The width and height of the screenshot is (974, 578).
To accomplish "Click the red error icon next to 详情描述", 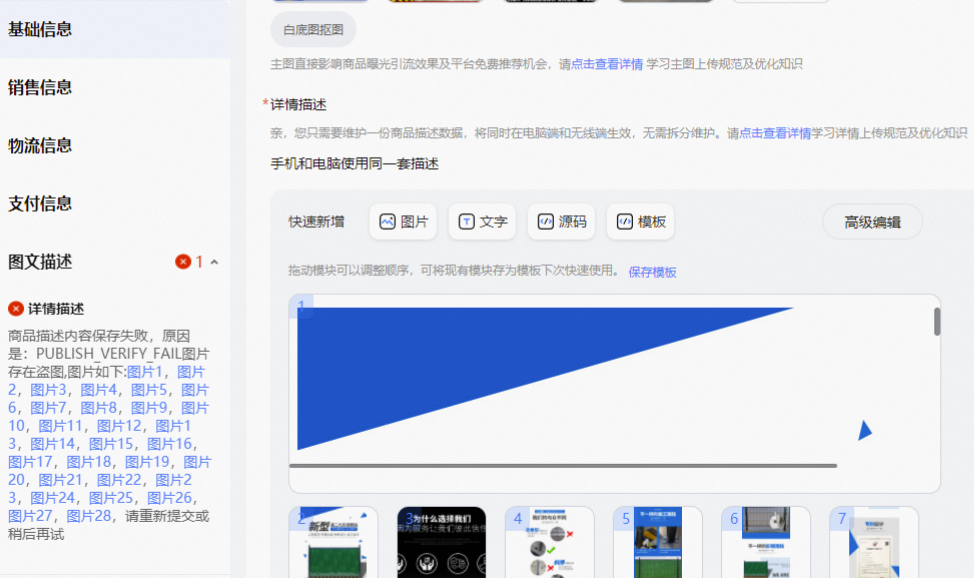I will 16,308.
